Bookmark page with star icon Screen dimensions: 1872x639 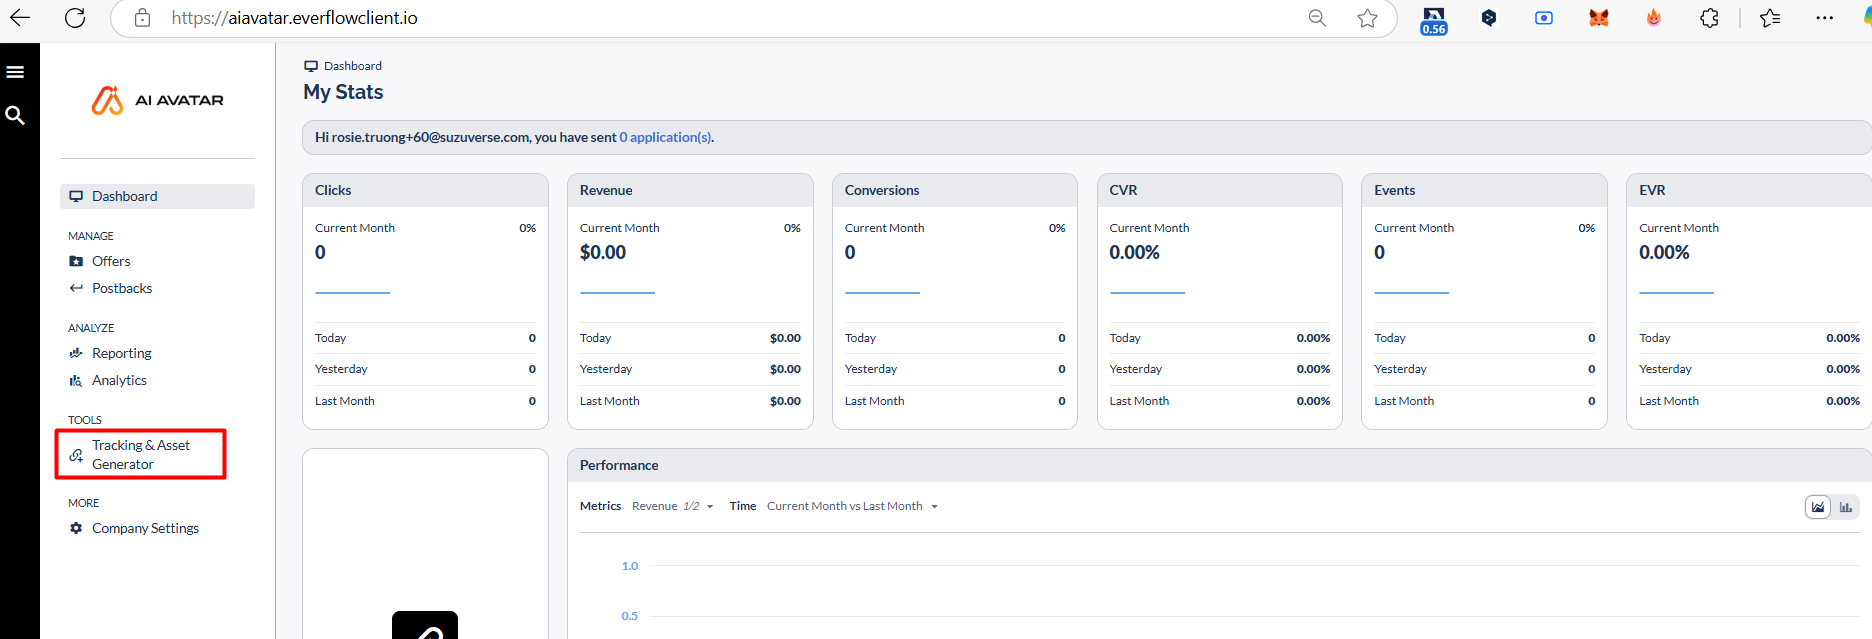coord(1367,18)
